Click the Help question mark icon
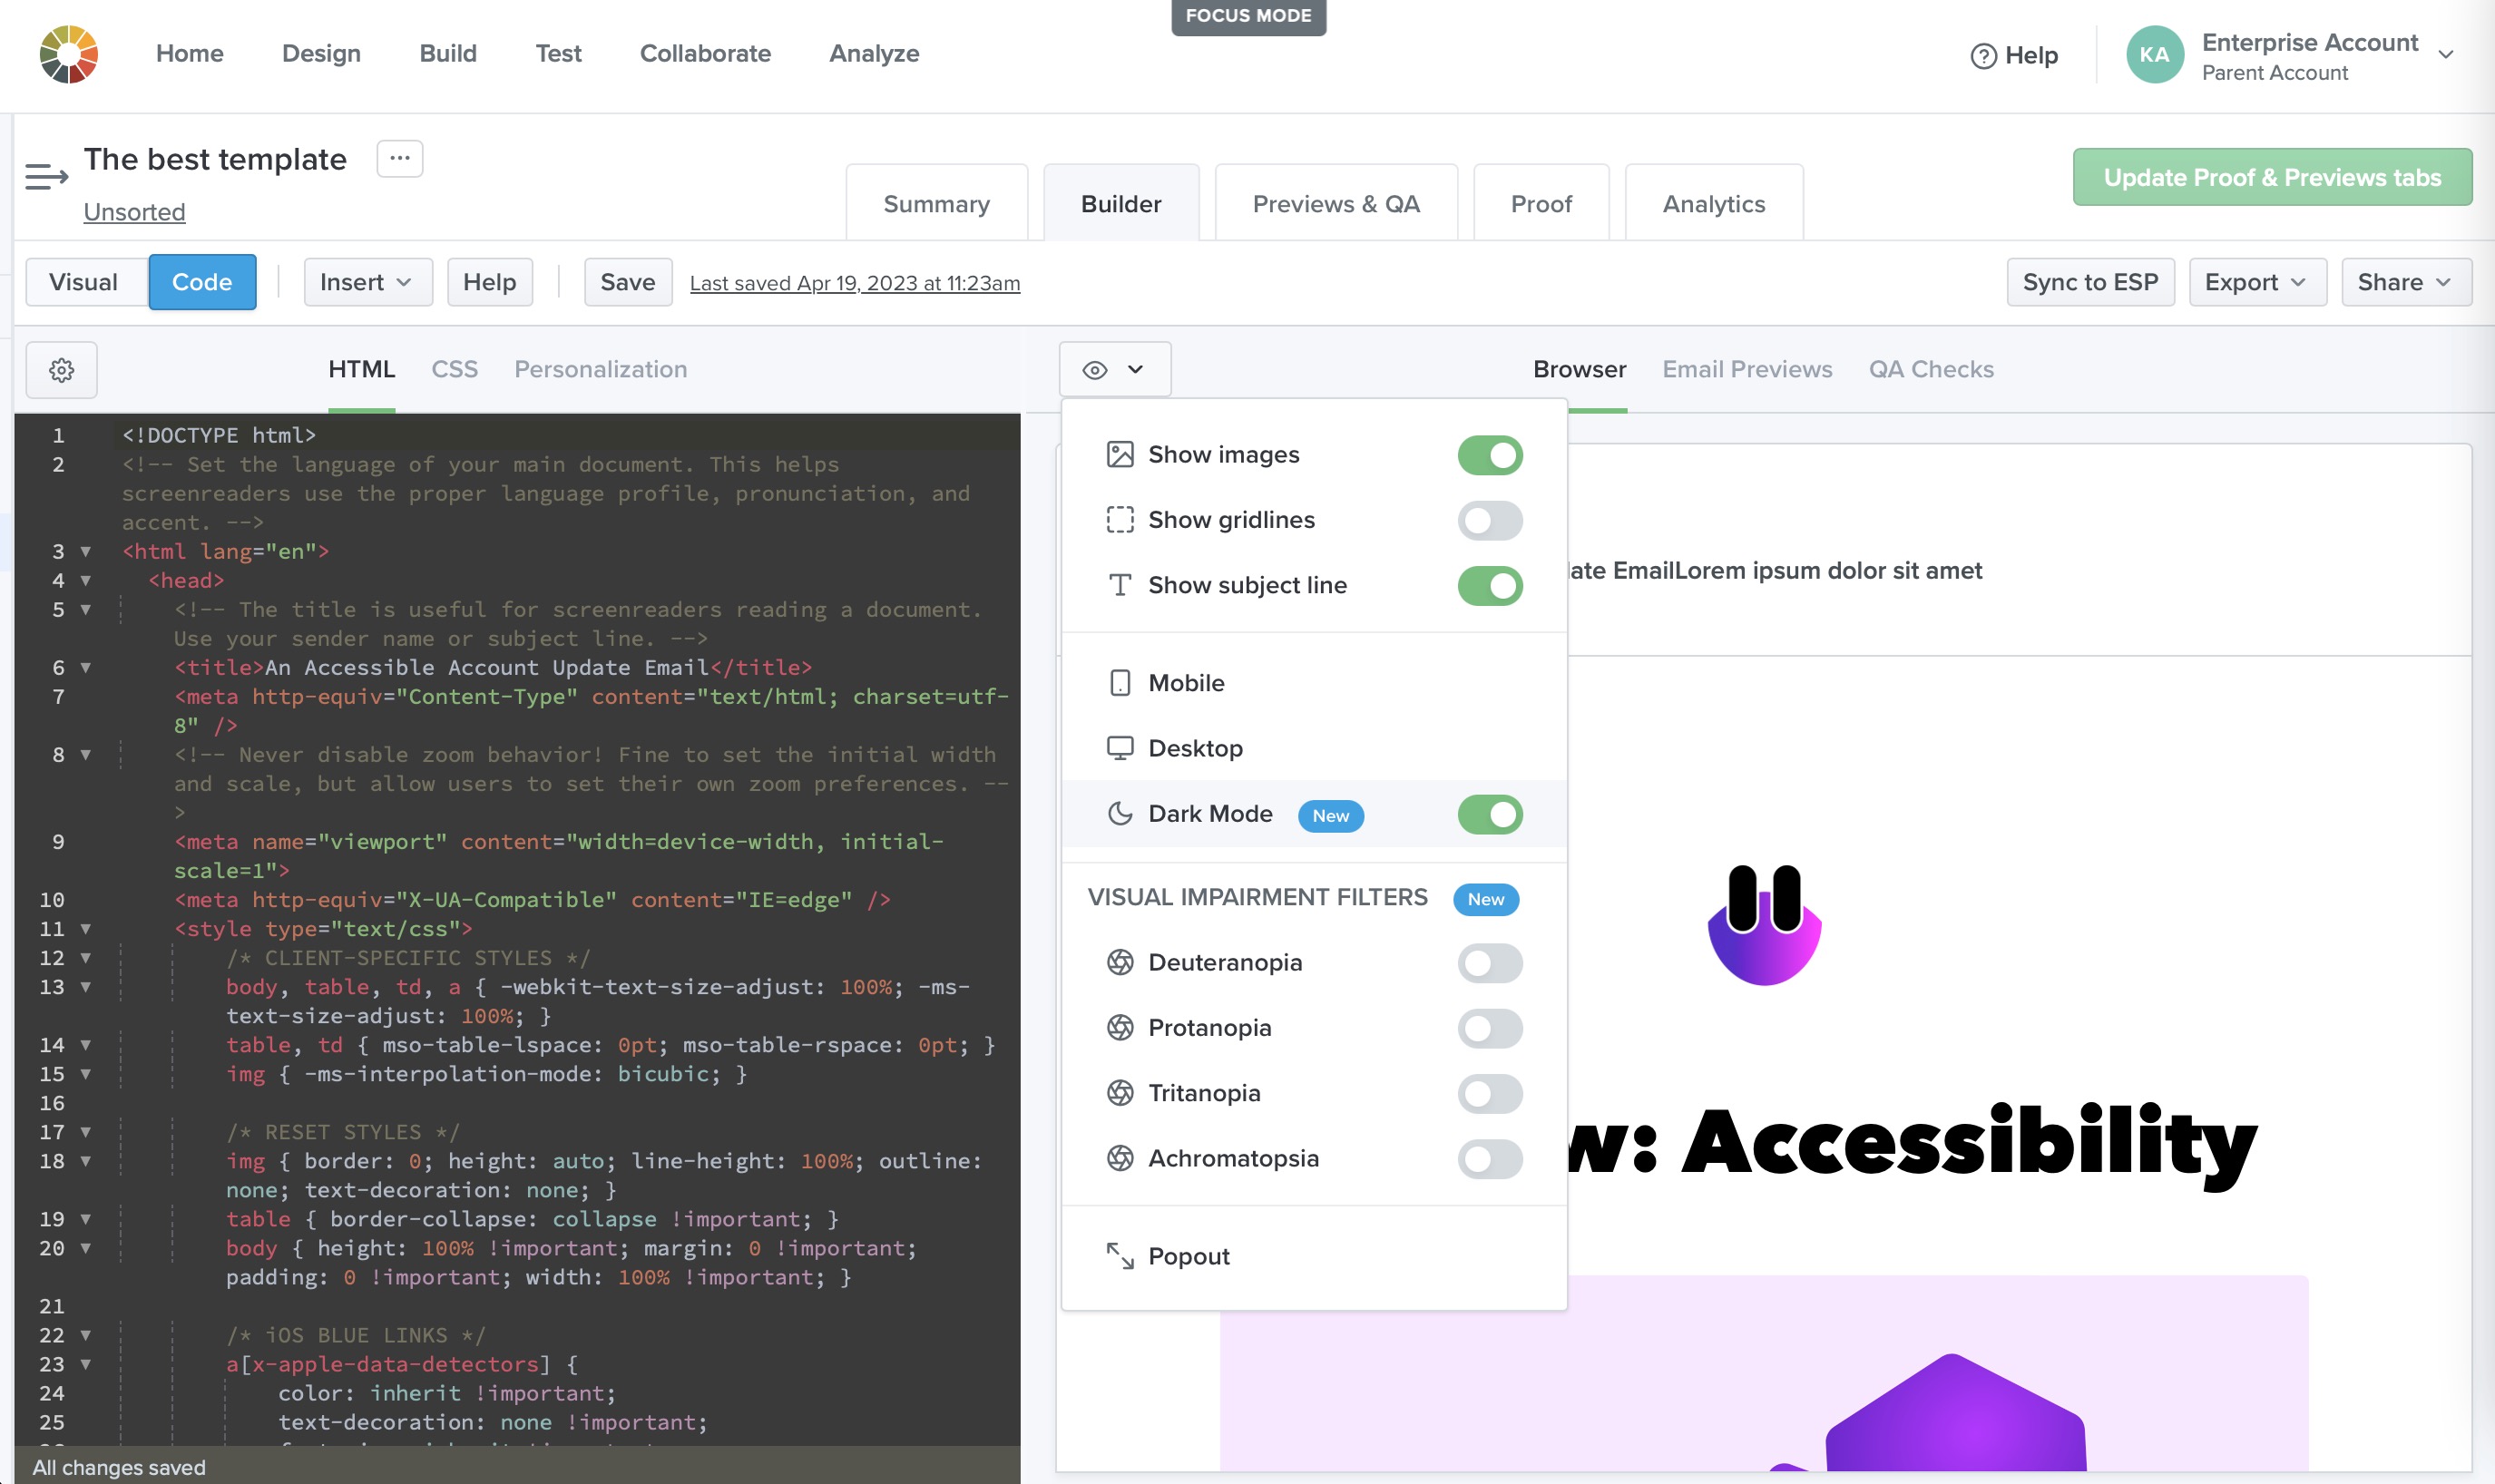Image resolution: width=2495 pixels, height=1484 pixels. (x=1983, y=56)
